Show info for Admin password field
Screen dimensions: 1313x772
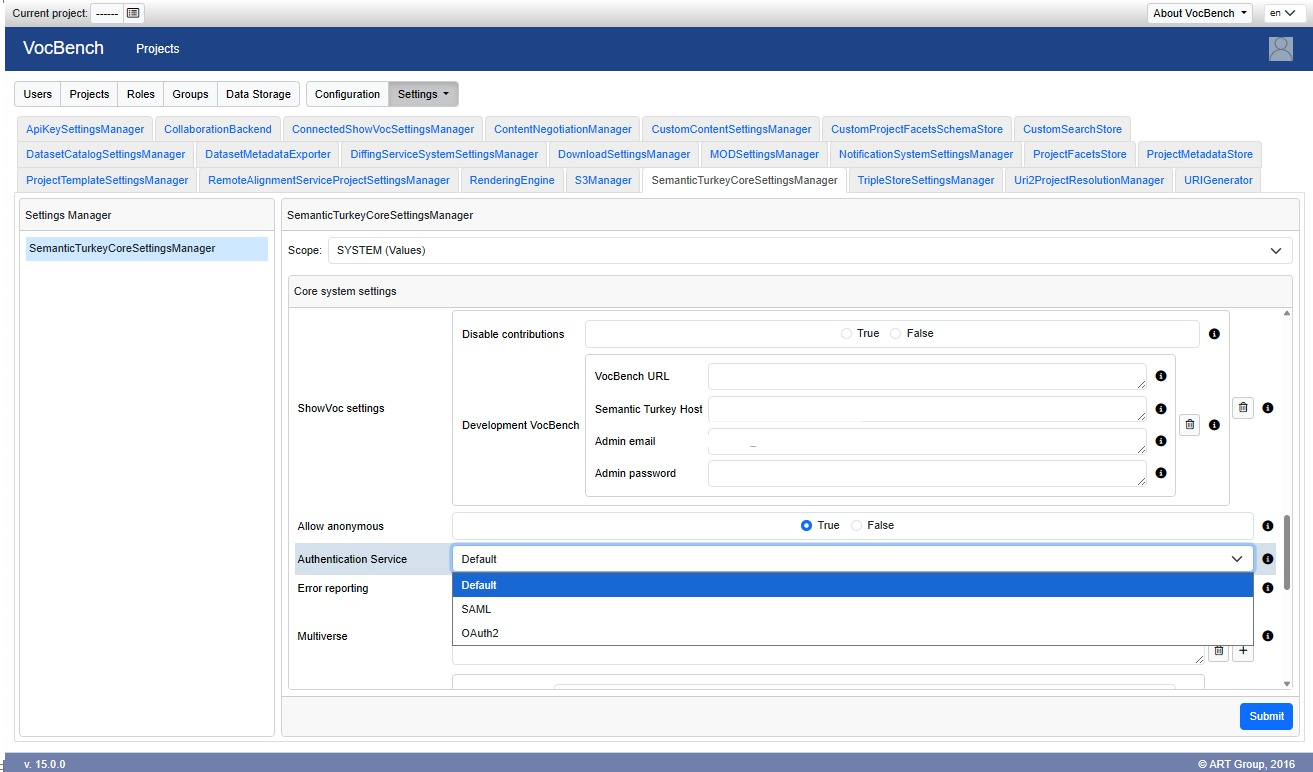click(x=1161, y=473)
